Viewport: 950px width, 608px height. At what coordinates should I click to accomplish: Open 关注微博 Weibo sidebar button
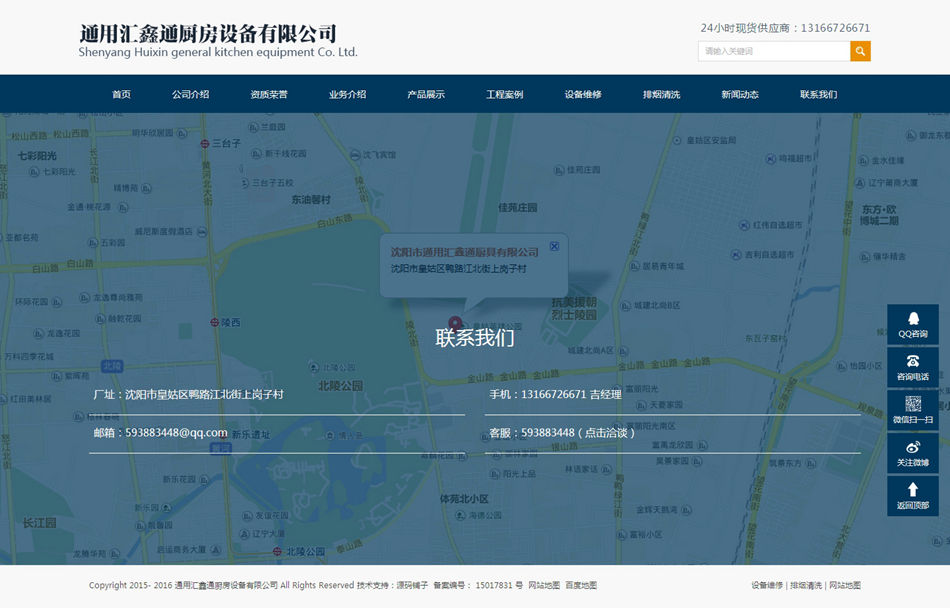912,453
